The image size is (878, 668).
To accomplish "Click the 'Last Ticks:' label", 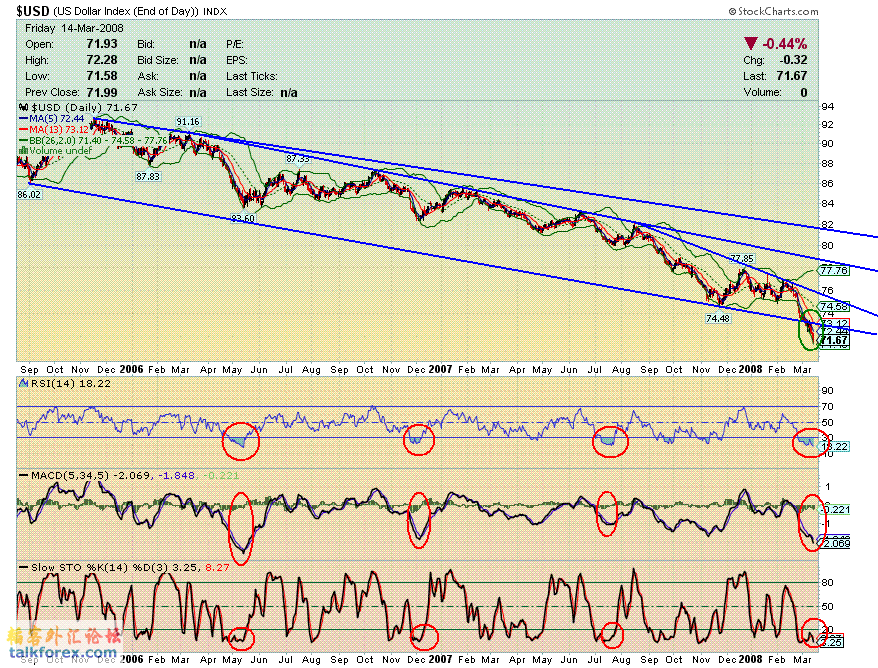I will [x=252, y=76].
